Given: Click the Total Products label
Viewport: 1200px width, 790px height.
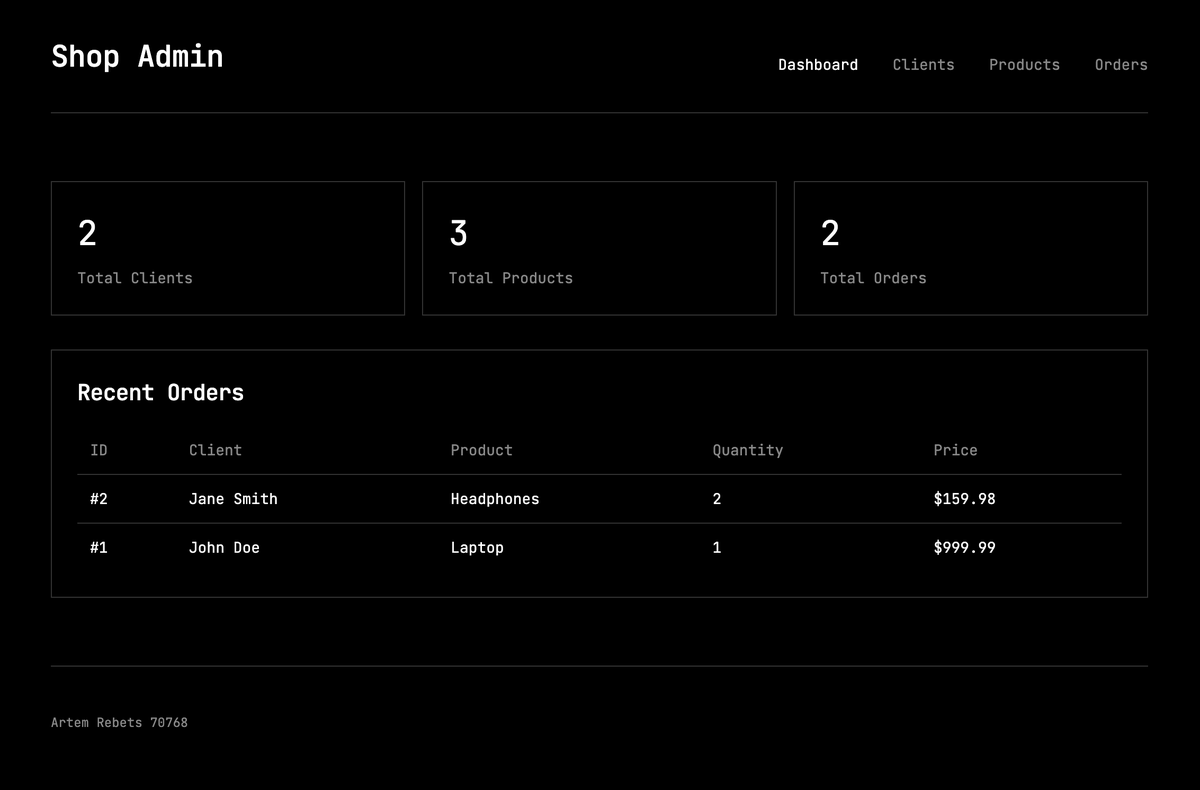Looking at the screenshot, I should point(511,278).
